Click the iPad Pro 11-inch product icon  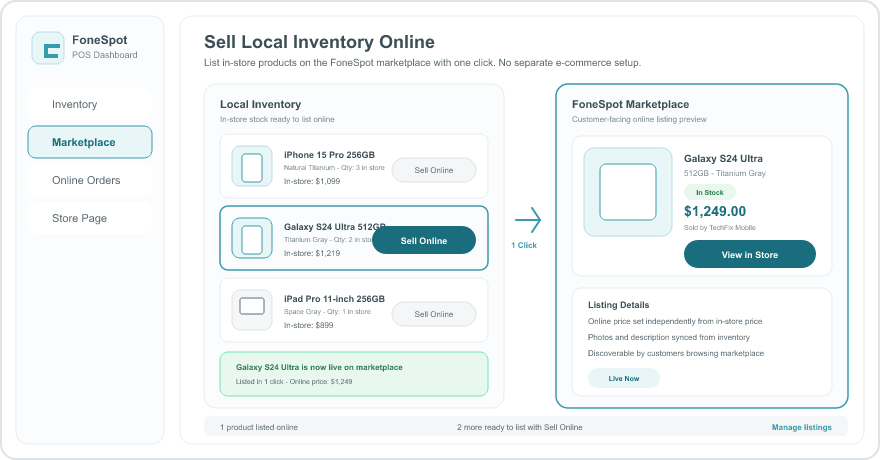(x=252, y=310)
